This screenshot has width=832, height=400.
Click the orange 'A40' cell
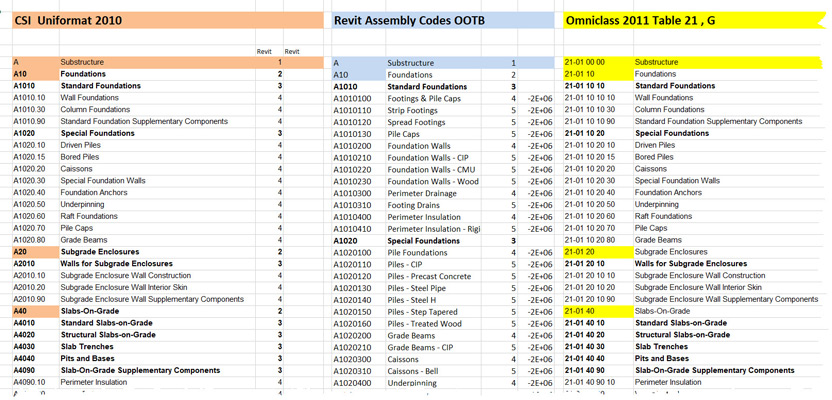[36, 311]
